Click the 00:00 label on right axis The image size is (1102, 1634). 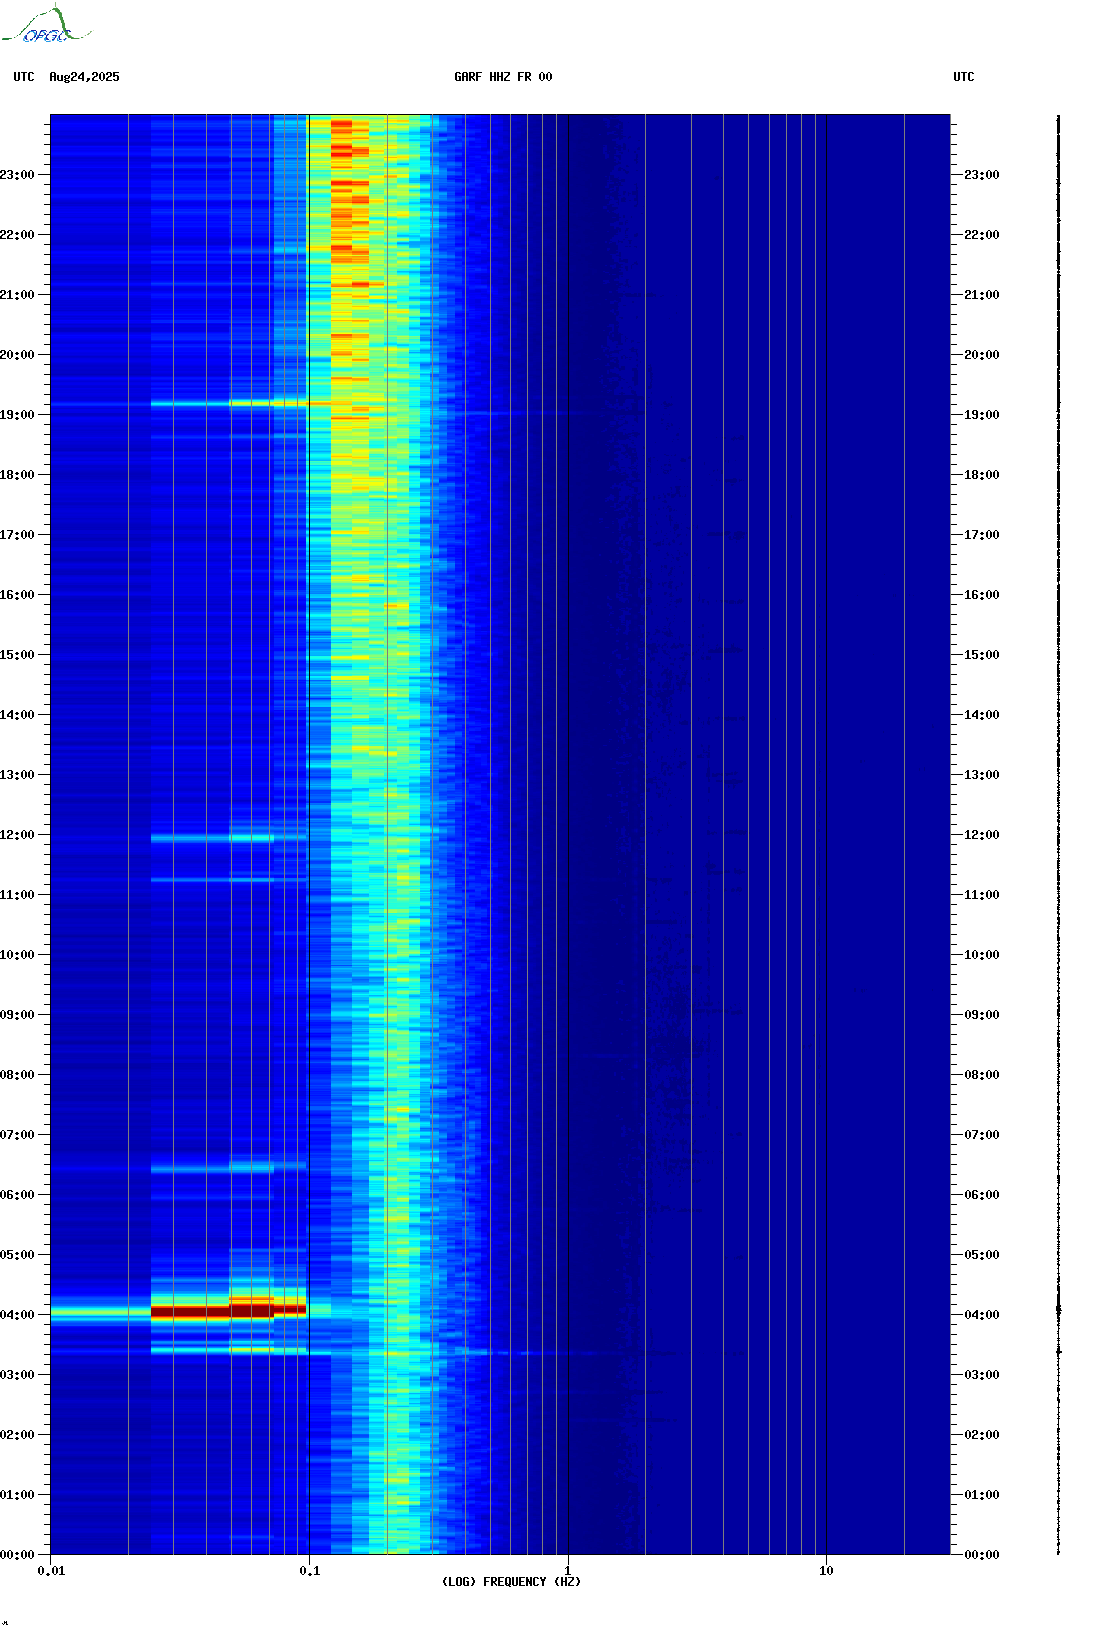tap(982, 1555)
